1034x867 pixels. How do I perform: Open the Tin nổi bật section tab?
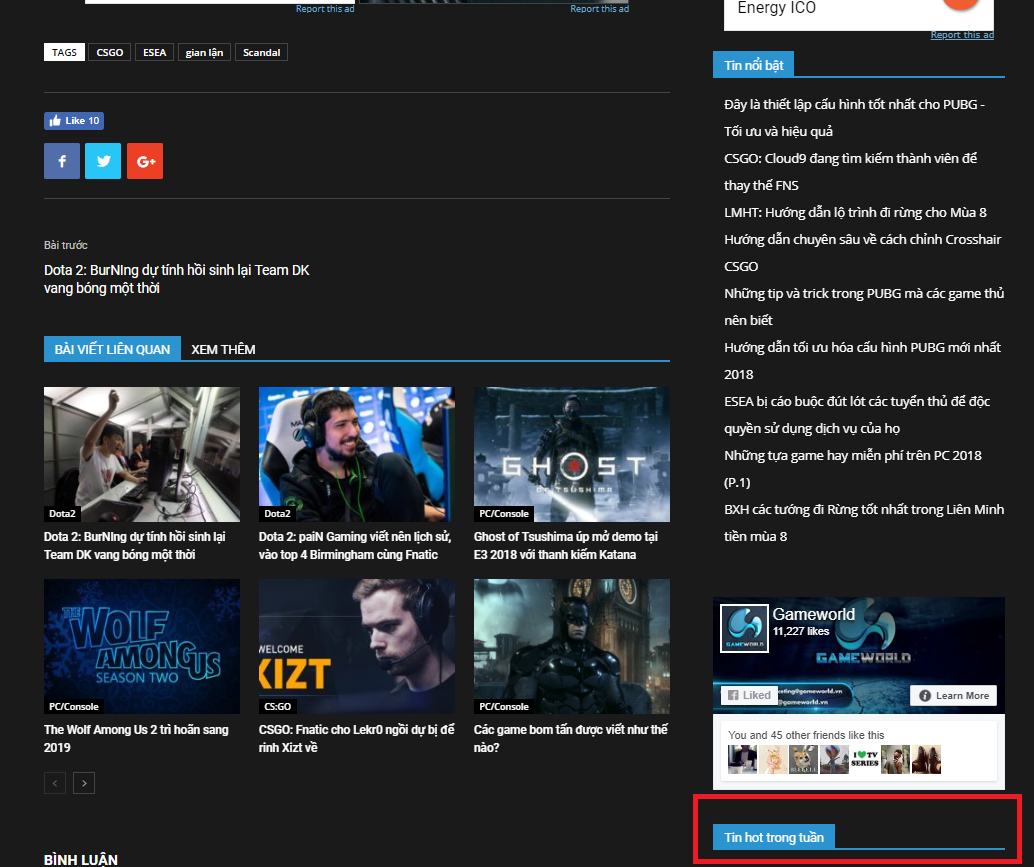[x=753, y=65]
